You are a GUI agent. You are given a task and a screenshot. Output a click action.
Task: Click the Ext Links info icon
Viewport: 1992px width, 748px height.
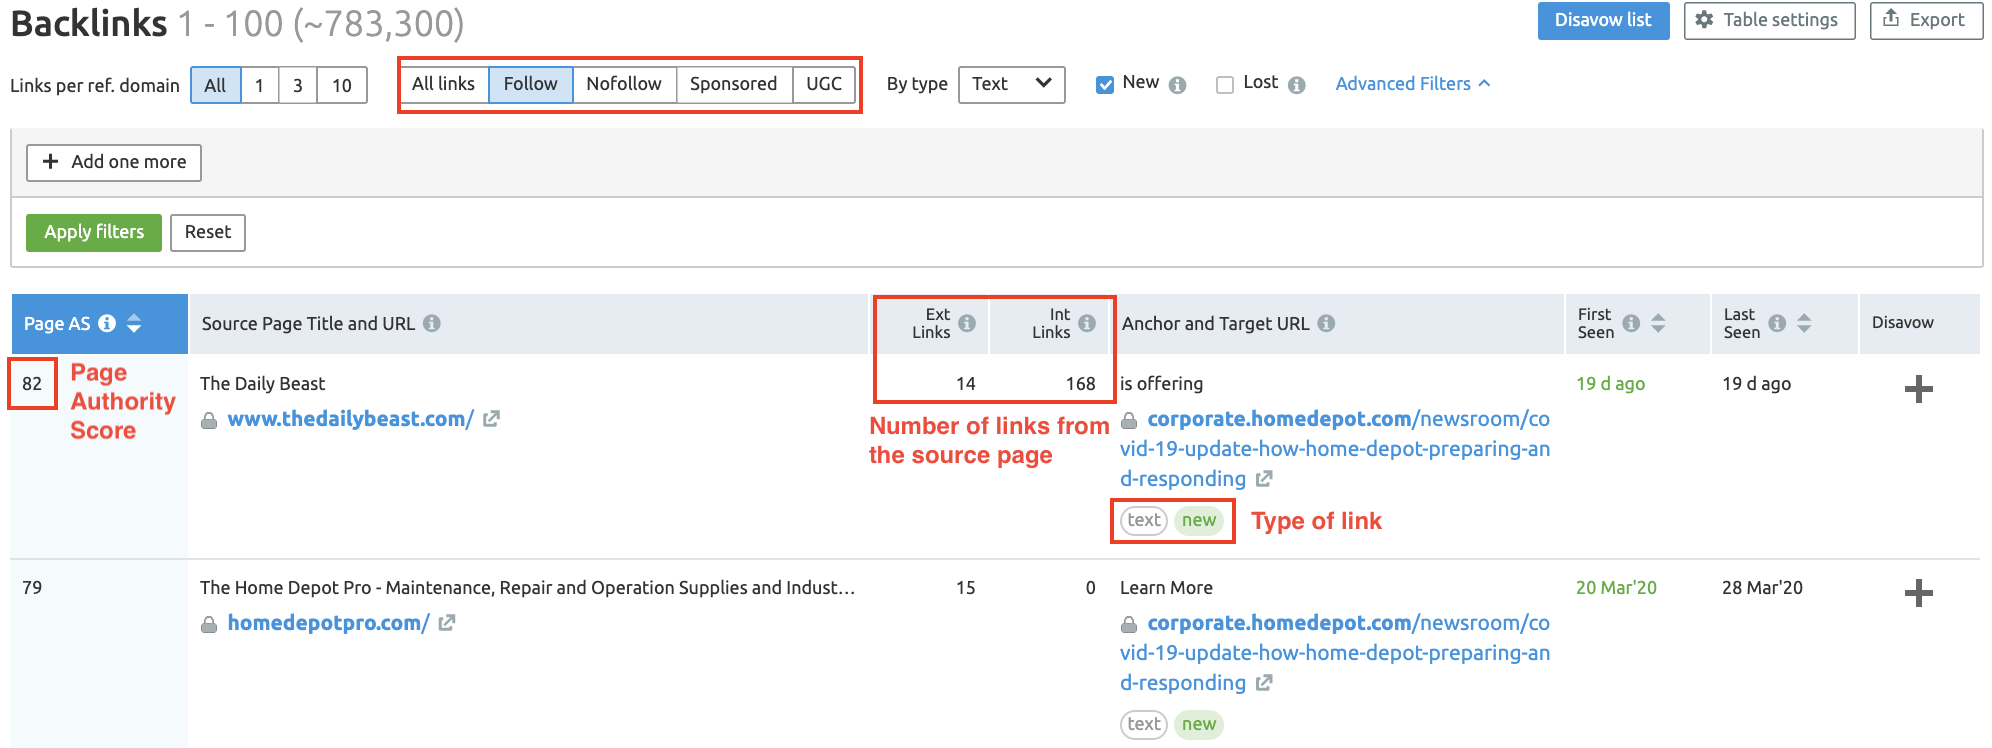point(967,323)
